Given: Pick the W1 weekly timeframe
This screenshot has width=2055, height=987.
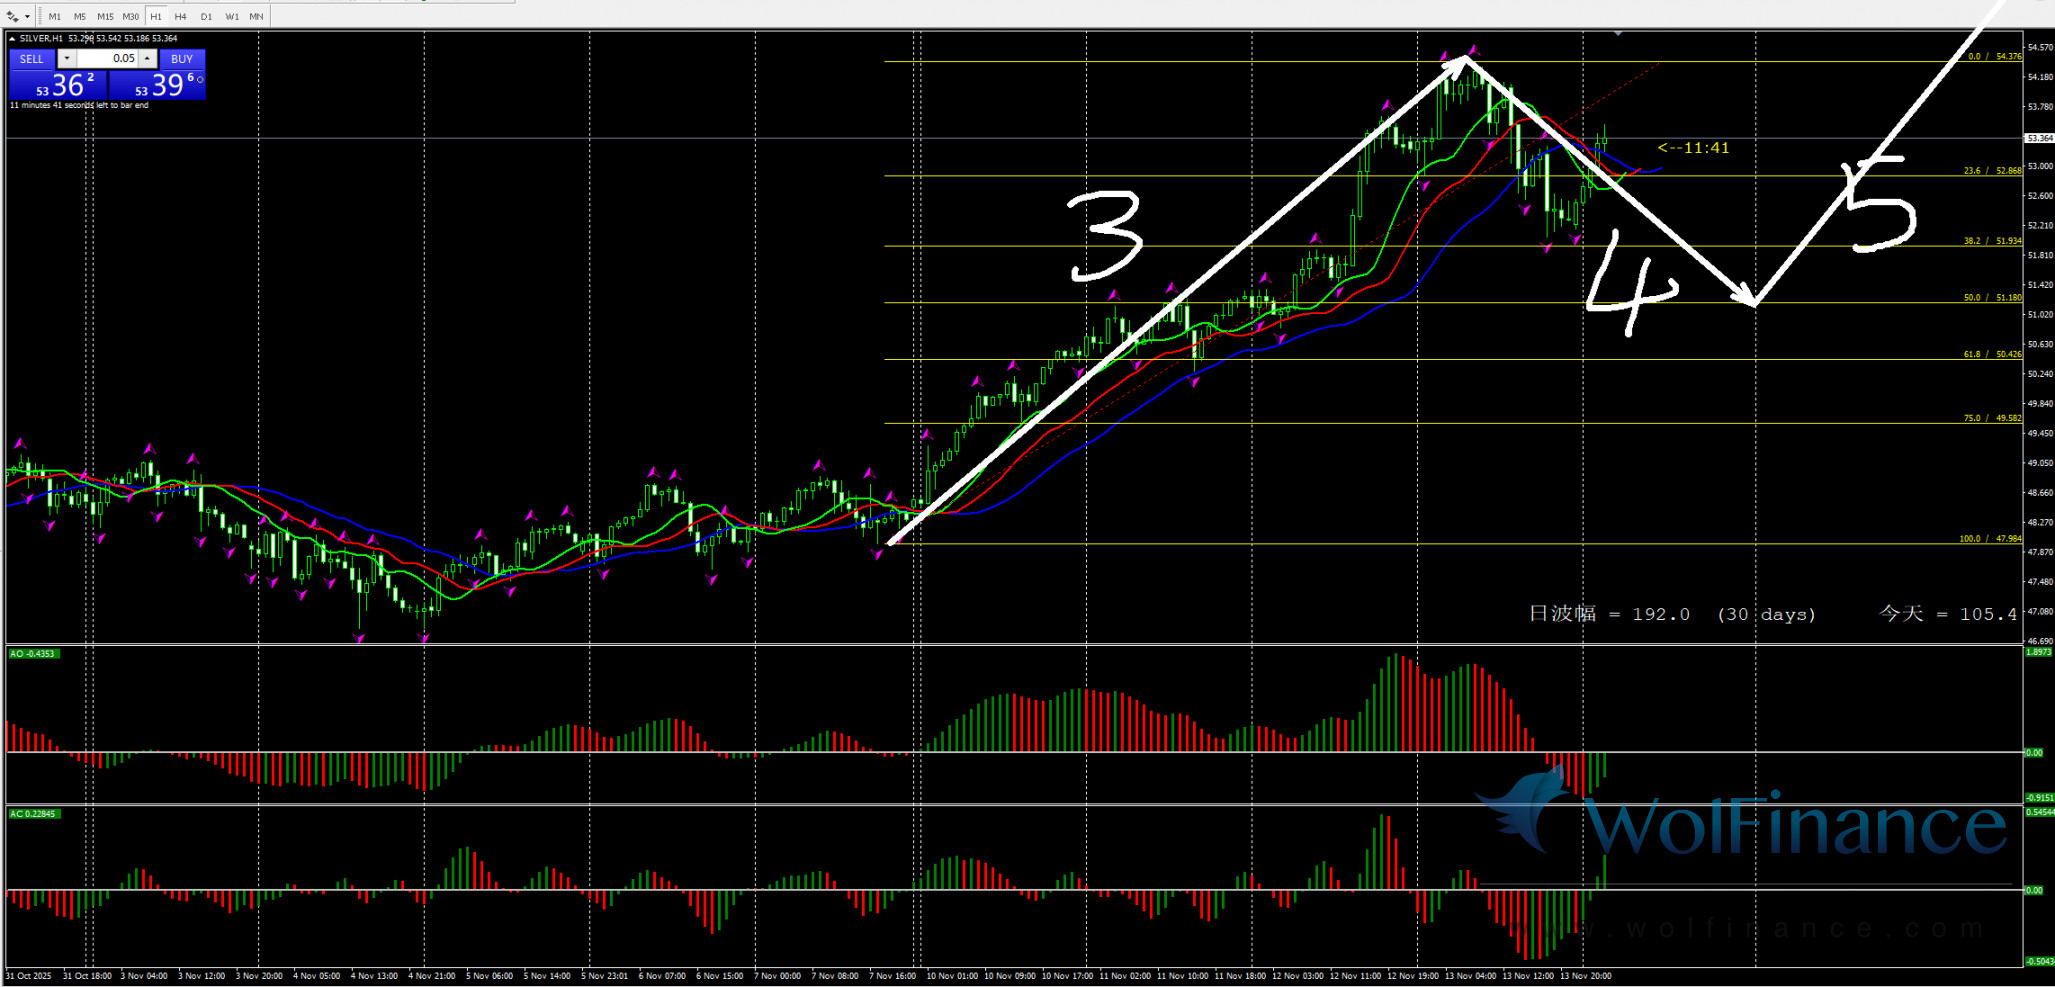Looking at the screenshot, I should click(232, 17).
